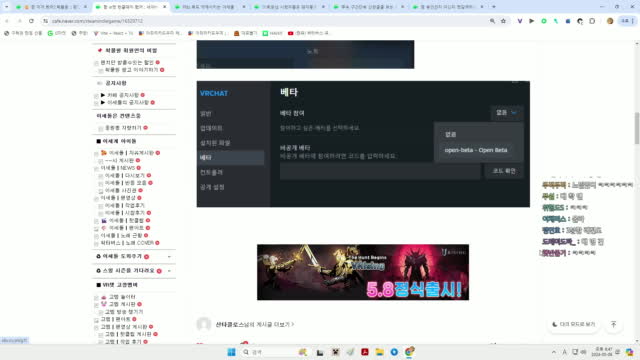Open the dark video image above the VRChat screenshot
This screenshot has width=640, height=360.
coord(305,54)
